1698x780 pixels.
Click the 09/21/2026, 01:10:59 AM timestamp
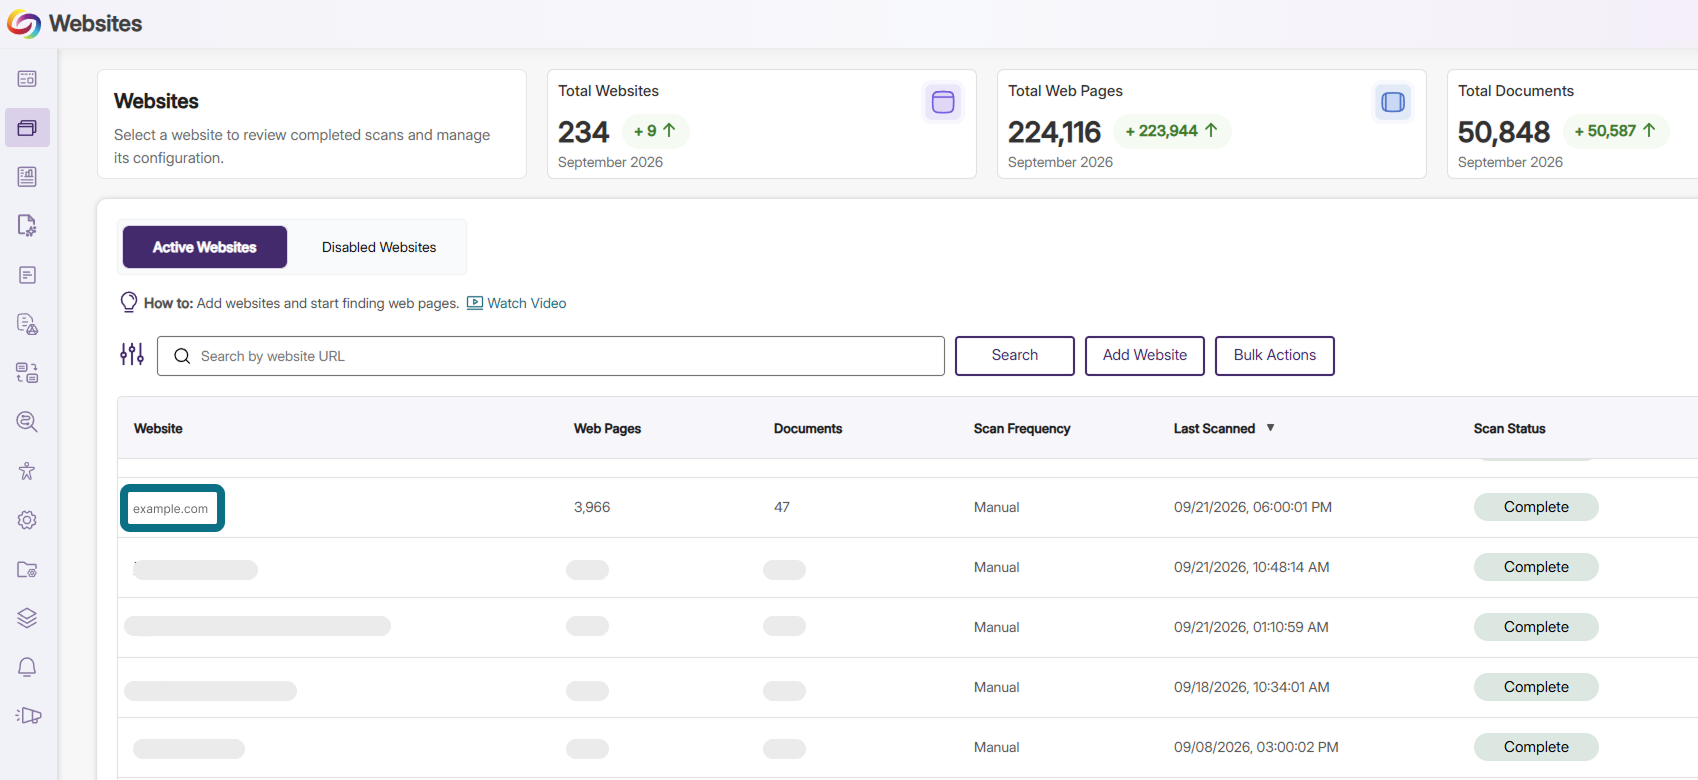(1251, 628)
